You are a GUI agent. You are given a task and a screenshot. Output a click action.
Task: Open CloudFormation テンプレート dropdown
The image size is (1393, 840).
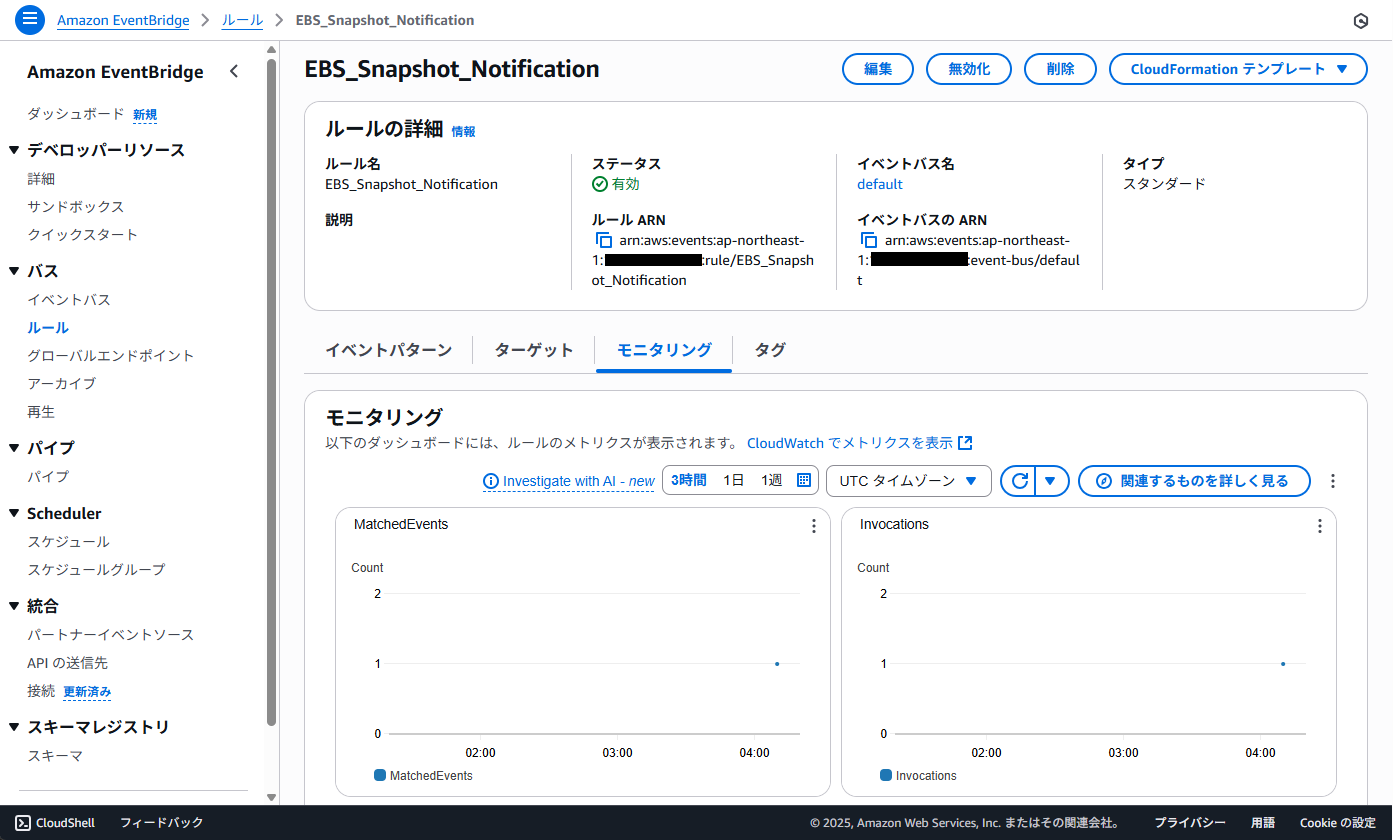(1238, 69)
